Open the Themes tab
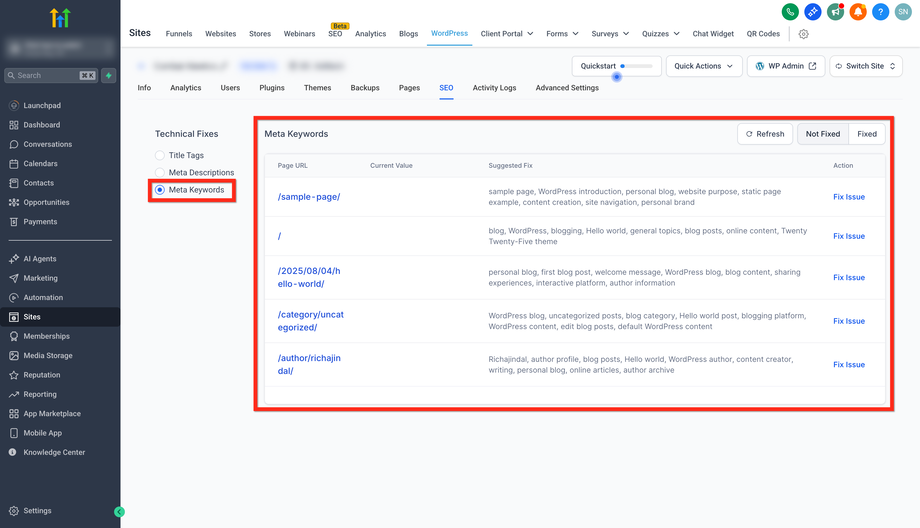 pyautogui.click(x=317, y=88)
